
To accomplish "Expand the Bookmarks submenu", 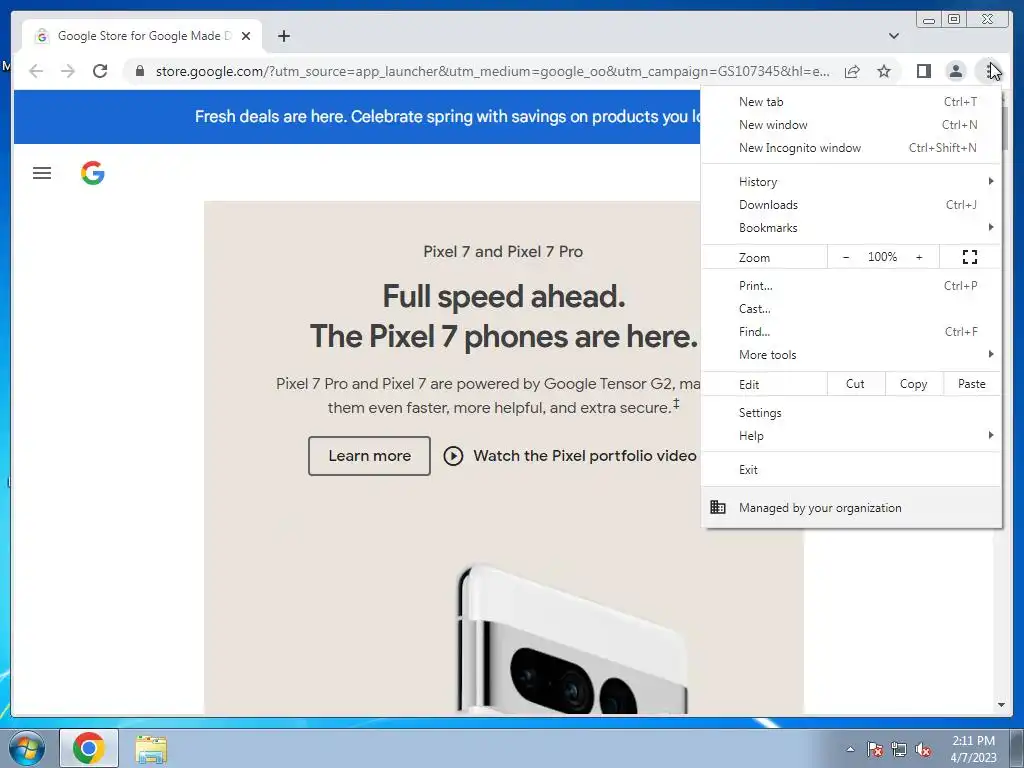I will [x=851, y=228].
